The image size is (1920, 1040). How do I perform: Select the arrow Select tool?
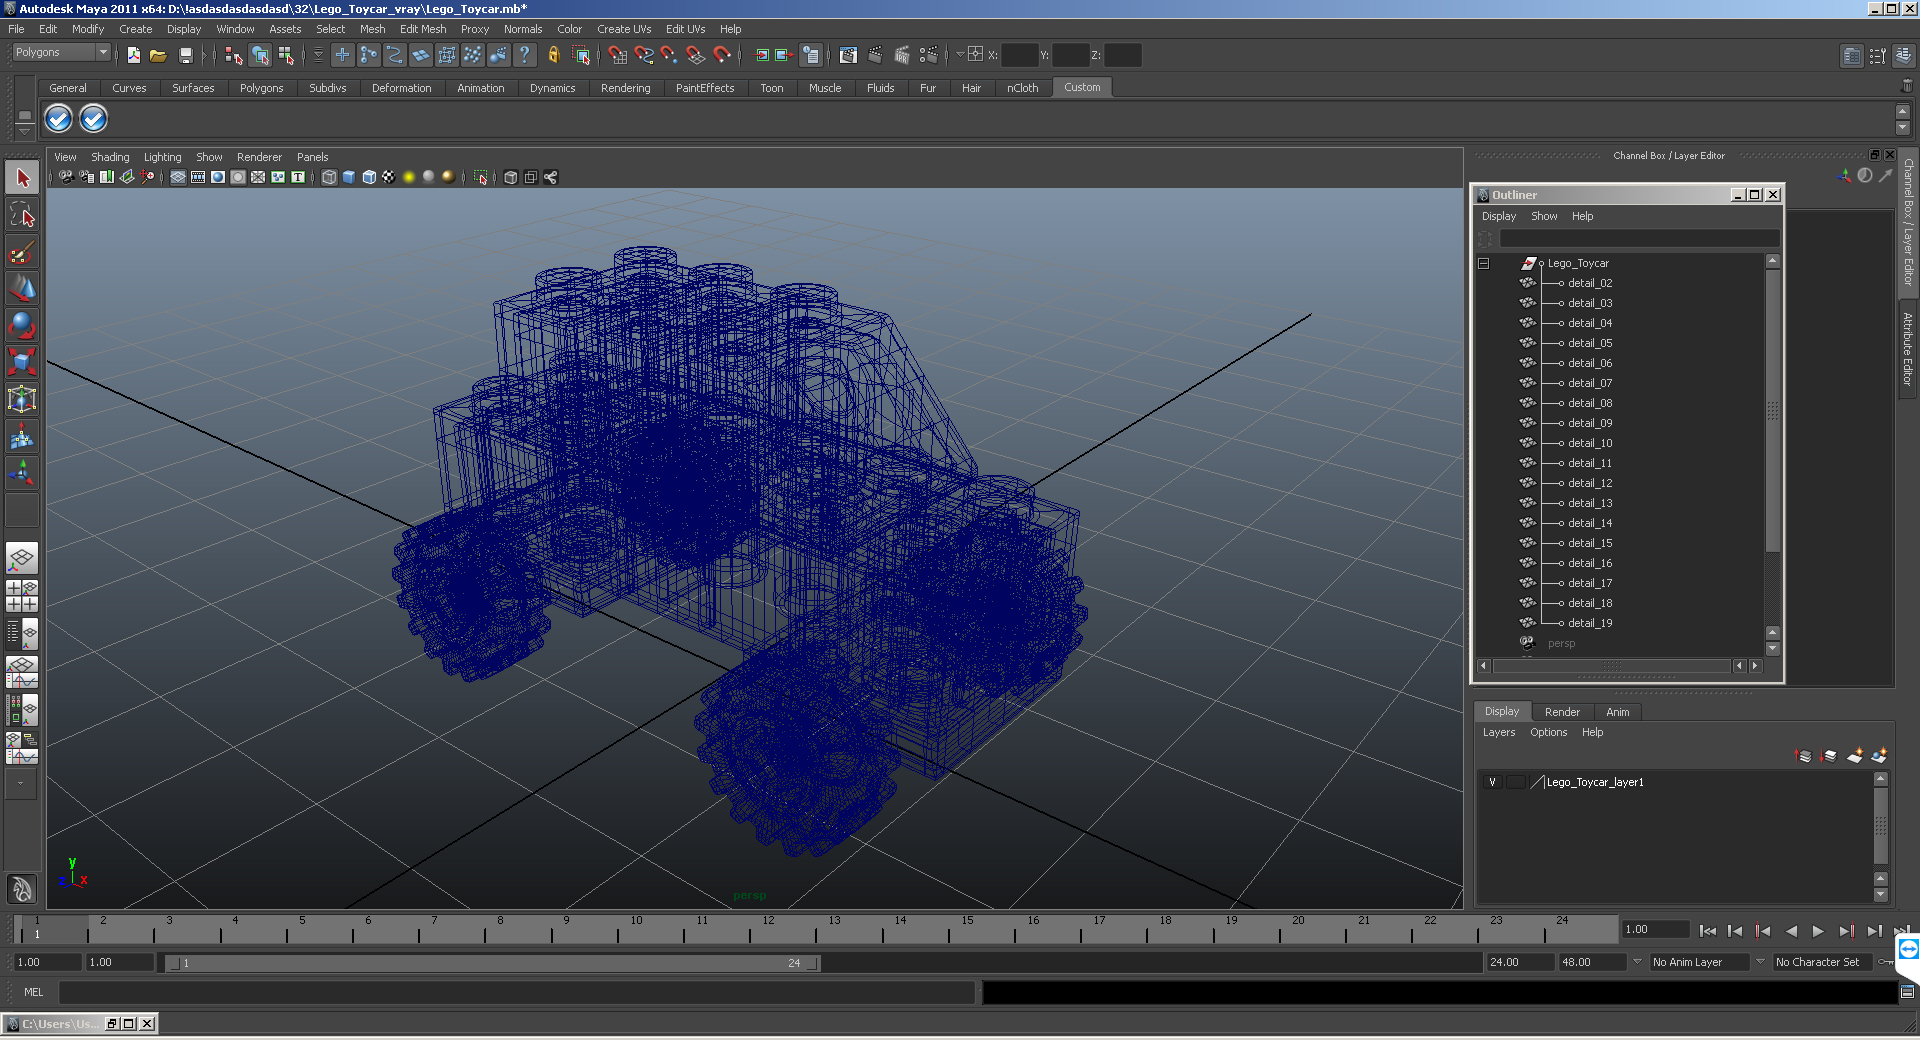coord(22,178)
